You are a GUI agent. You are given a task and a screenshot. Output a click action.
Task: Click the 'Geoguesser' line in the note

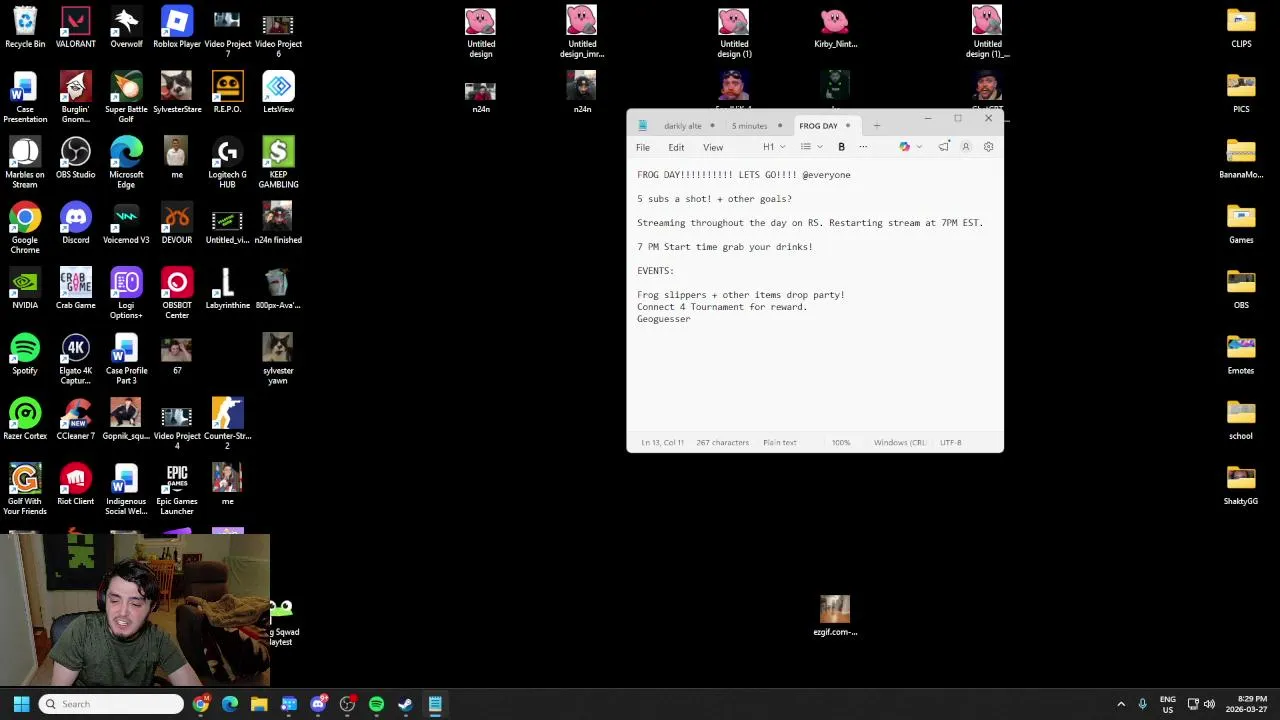pos(664,319)
